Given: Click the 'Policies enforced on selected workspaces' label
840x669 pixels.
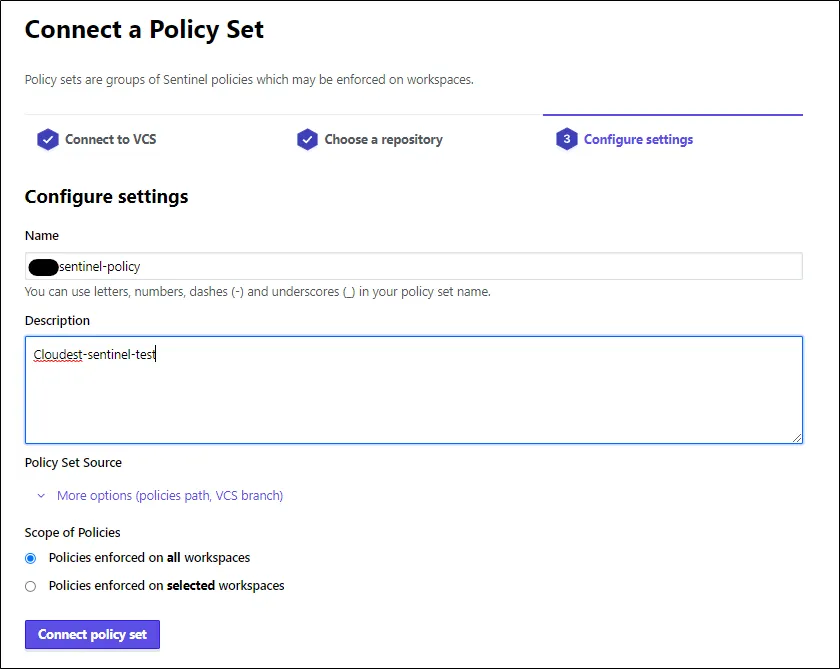Looking at the screenshot, I should pyautogui.click(x=166, y=586).
